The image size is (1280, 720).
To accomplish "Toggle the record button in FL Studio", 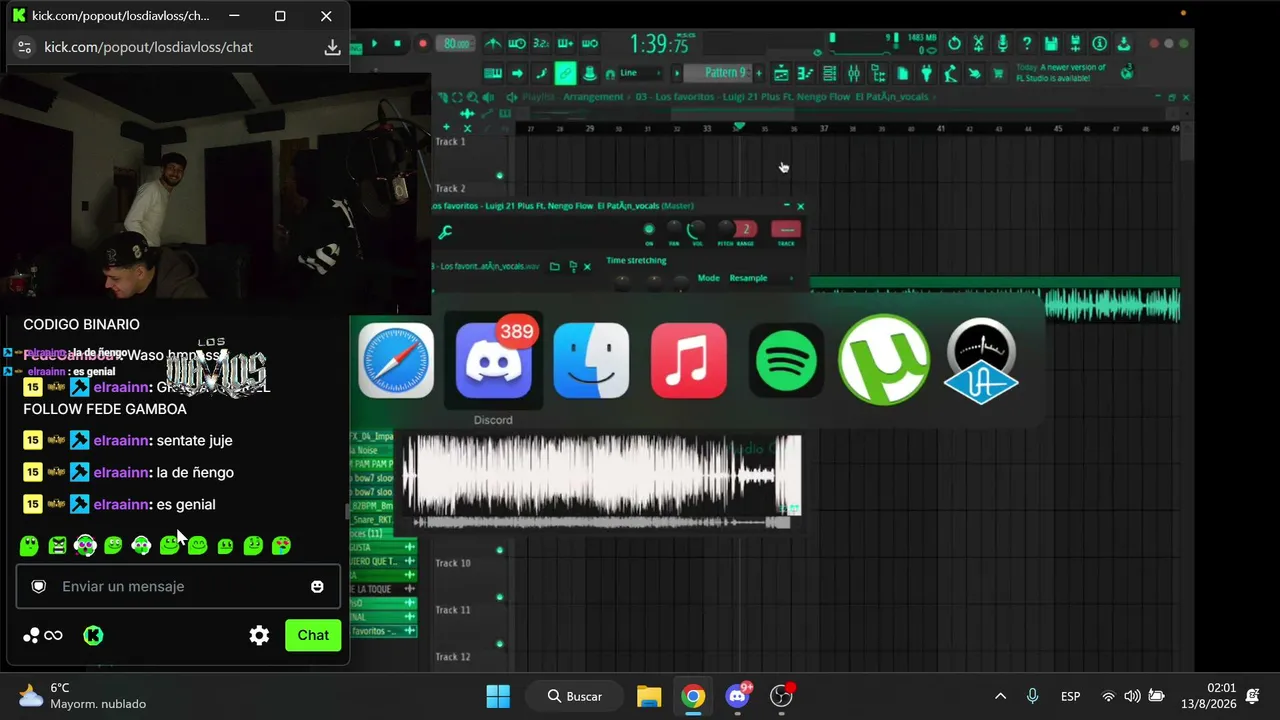I will [x=422, y=43].
